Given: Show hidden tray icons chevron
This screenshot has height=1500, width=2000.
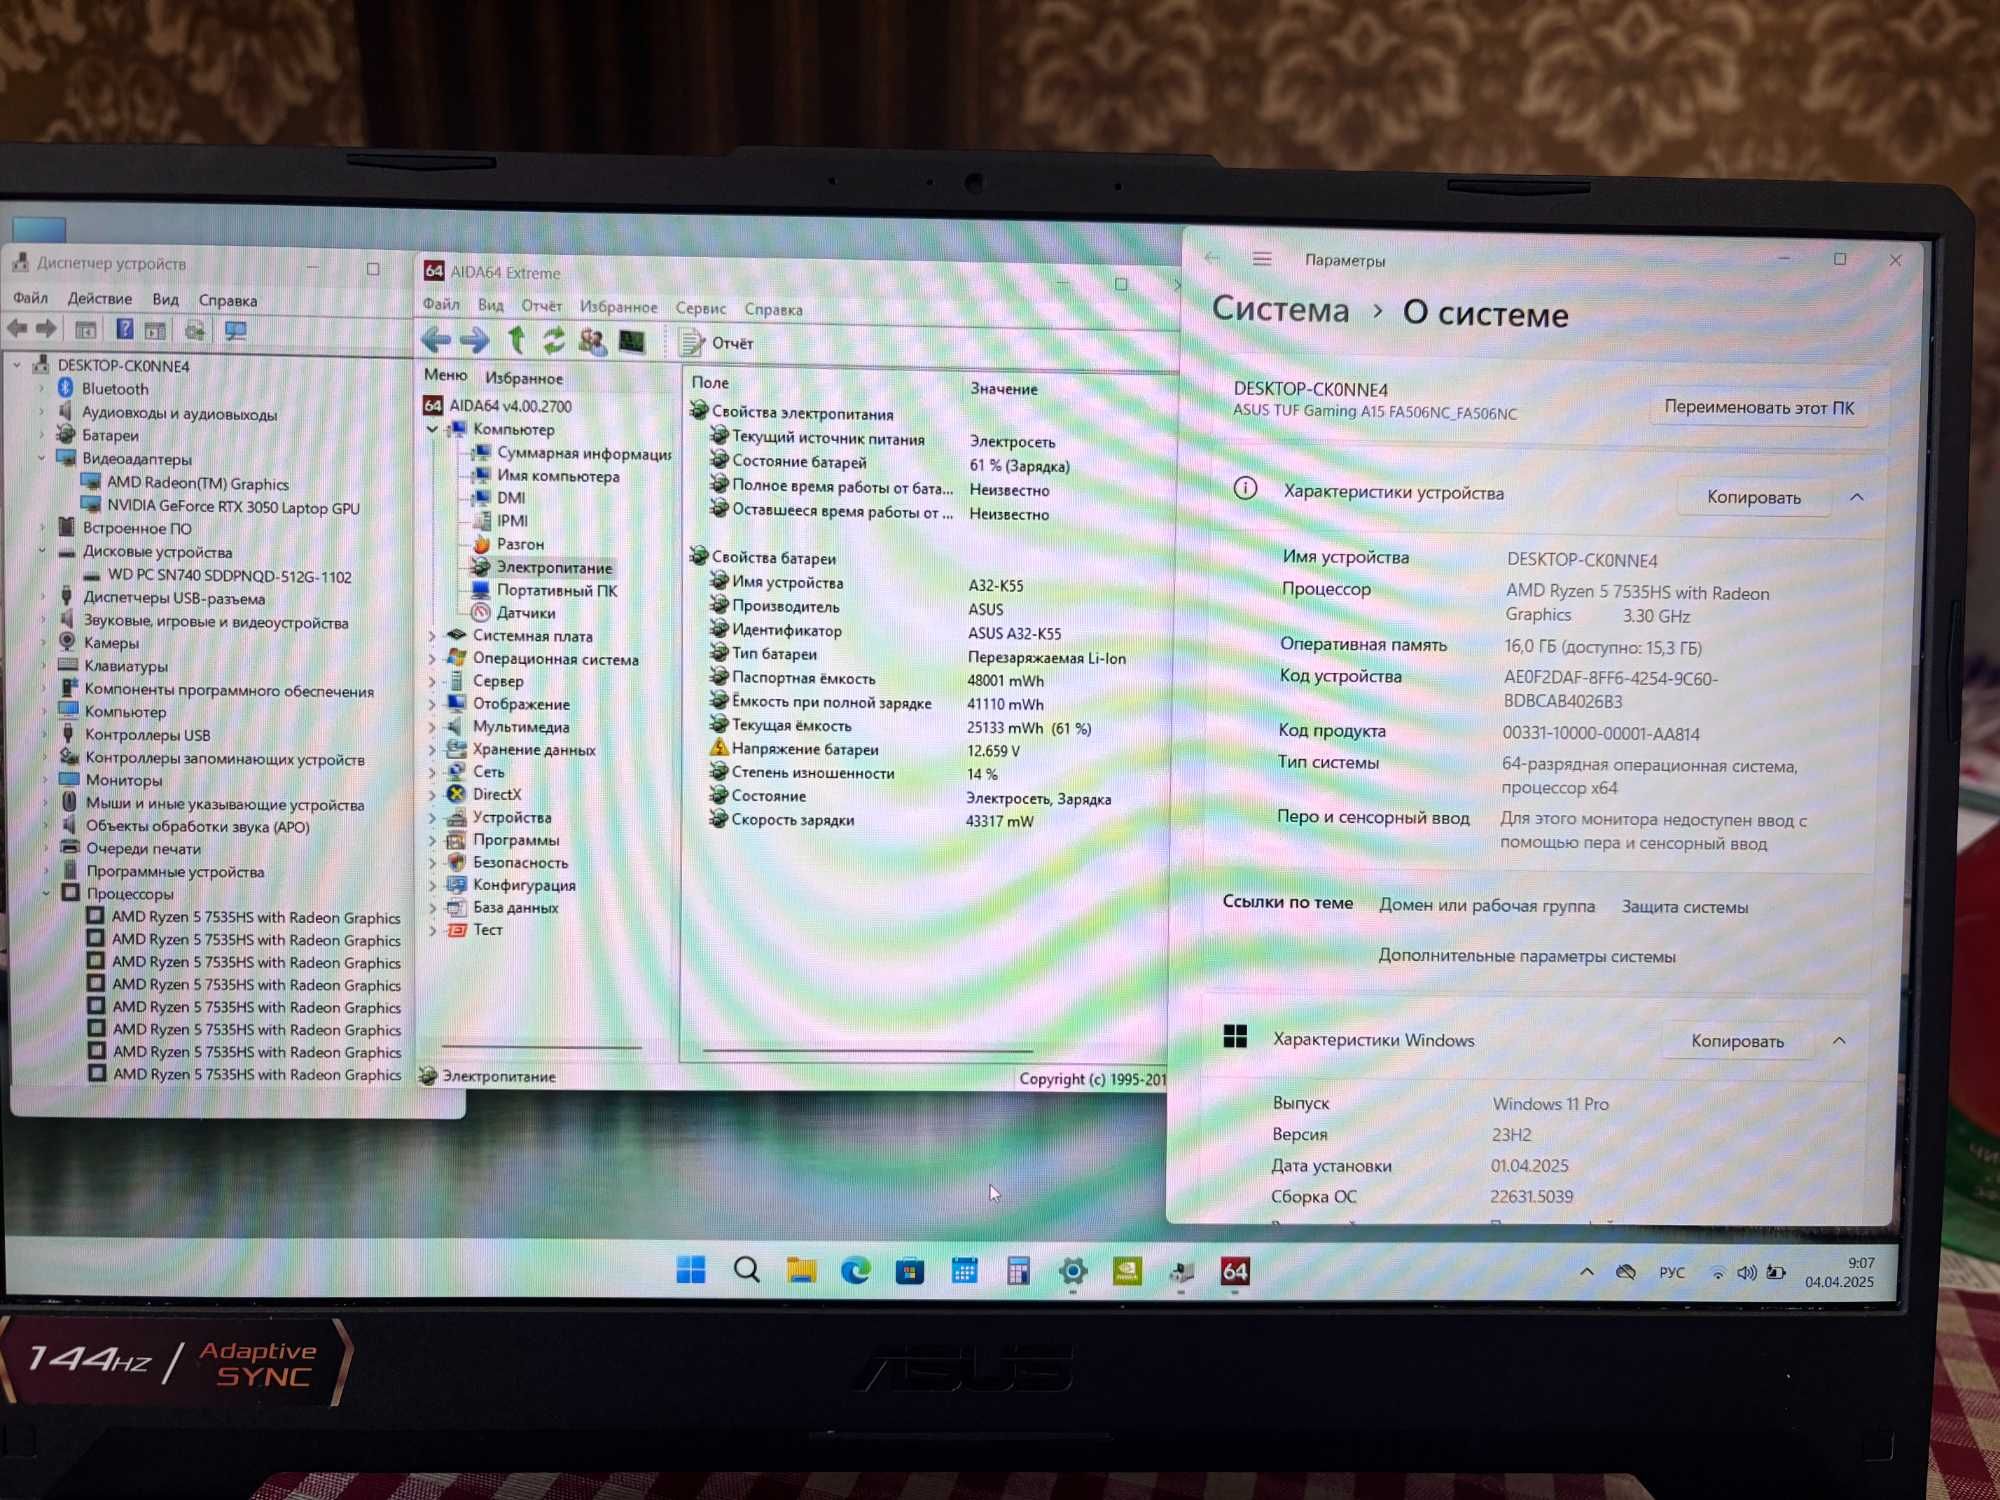Looking at the screenshot, I should coord(1587,1272).
